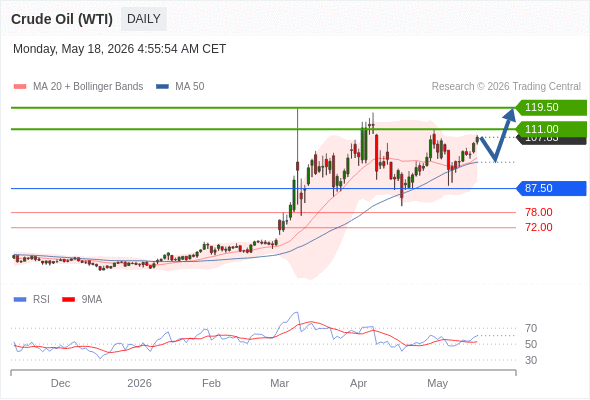The height and width of the screenshot is (400, 590).
Task: Click the Crude Oil (WTI) title
Action: coord(62,19)
